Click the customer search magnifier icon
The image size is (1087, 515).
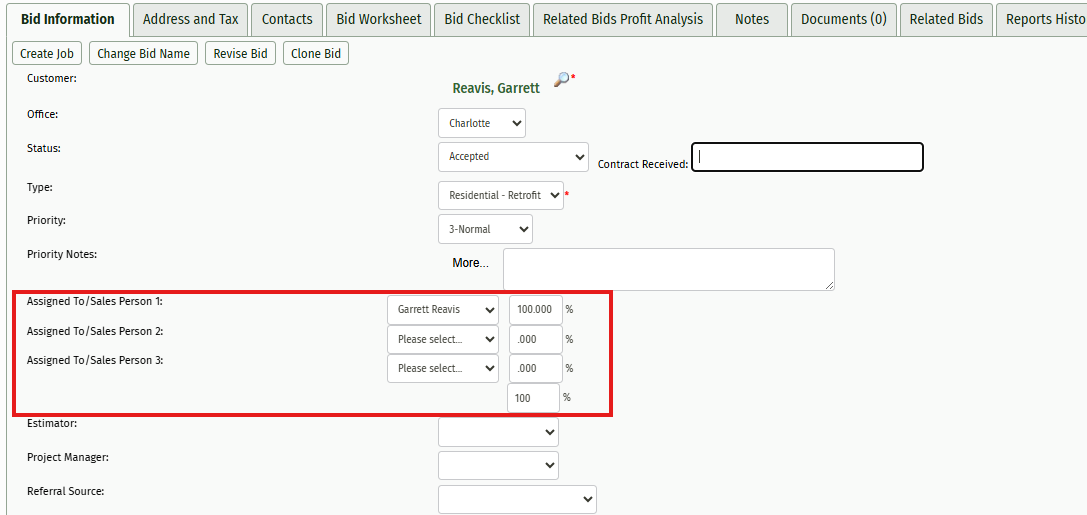coord(561,80)
